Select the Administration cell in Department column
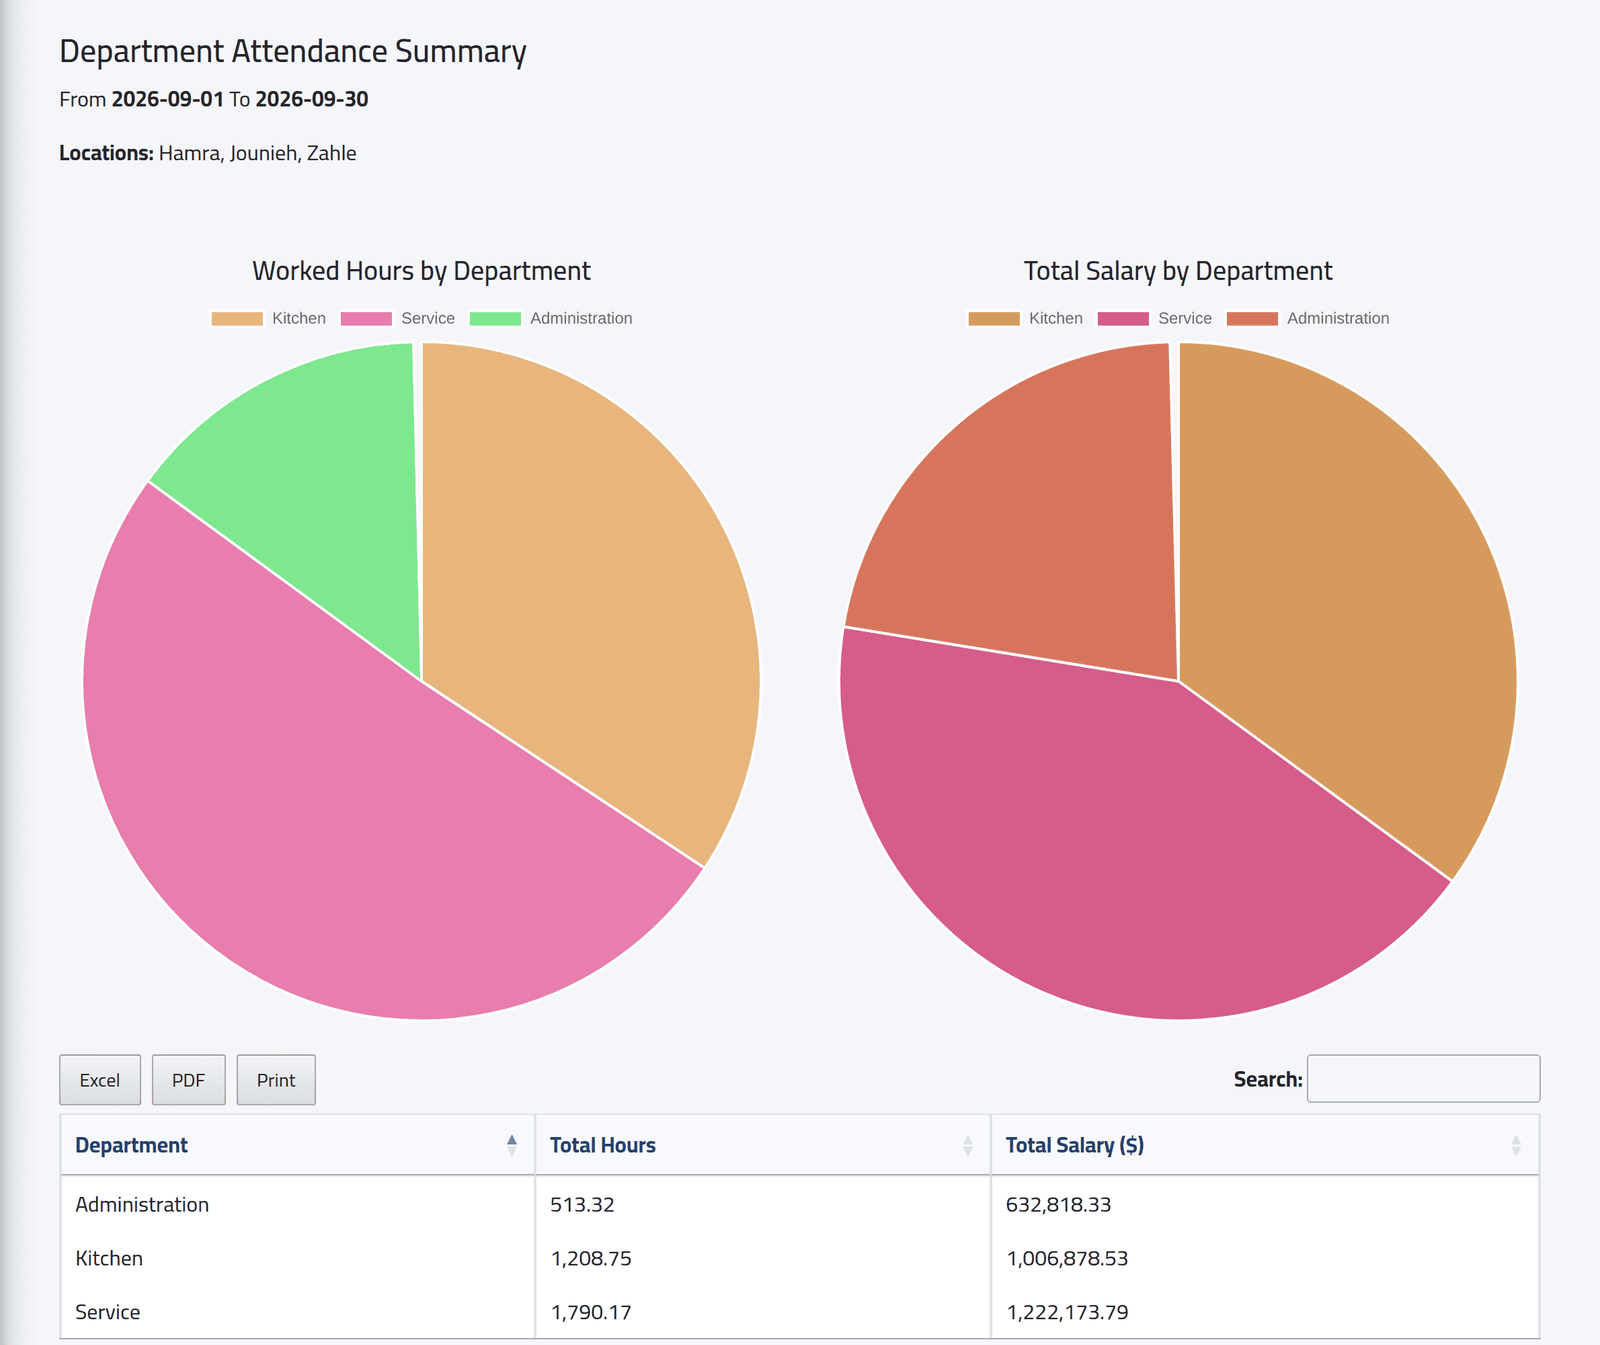This screenshot has height=1345, width=1600. (142, 1204)
